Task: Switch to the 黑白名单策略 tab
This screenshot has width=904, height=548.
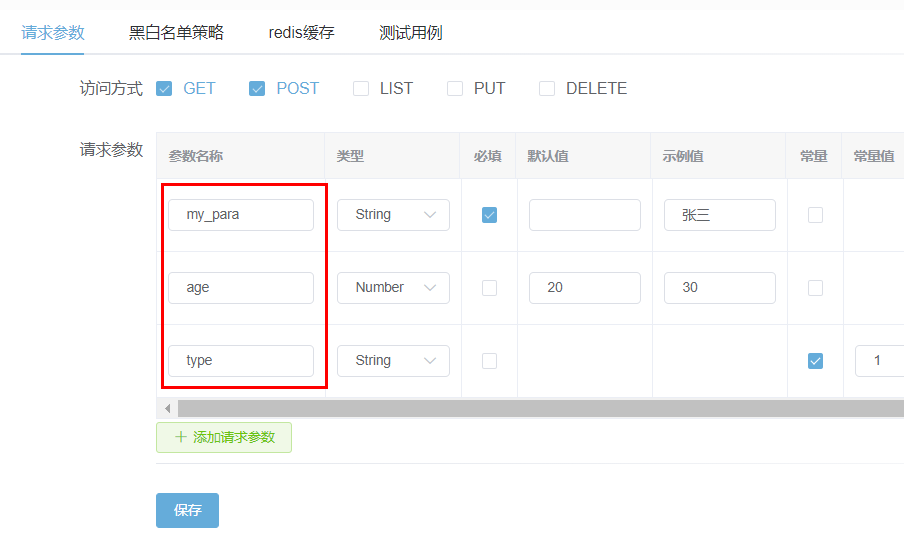Action: pos(176,33)
